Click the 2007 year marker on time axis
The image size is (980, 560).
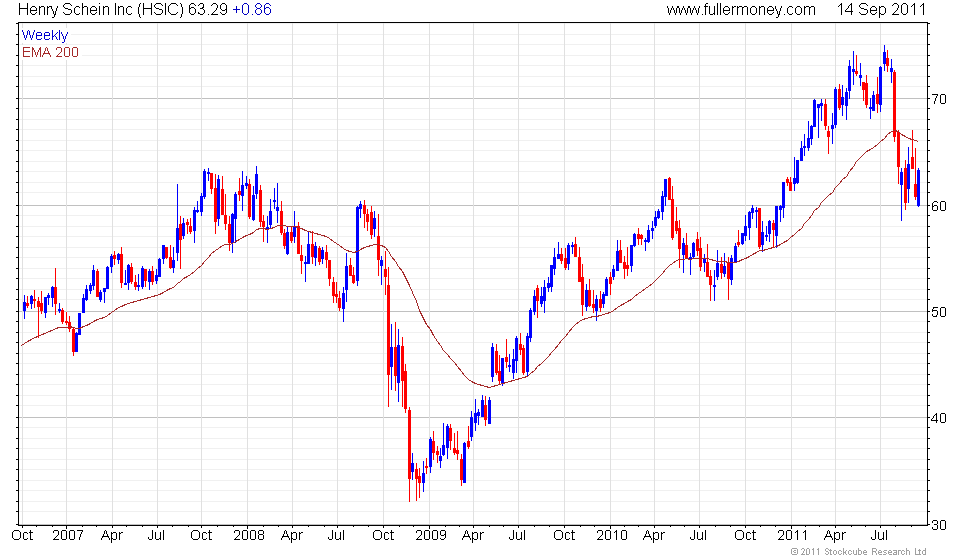68,536
